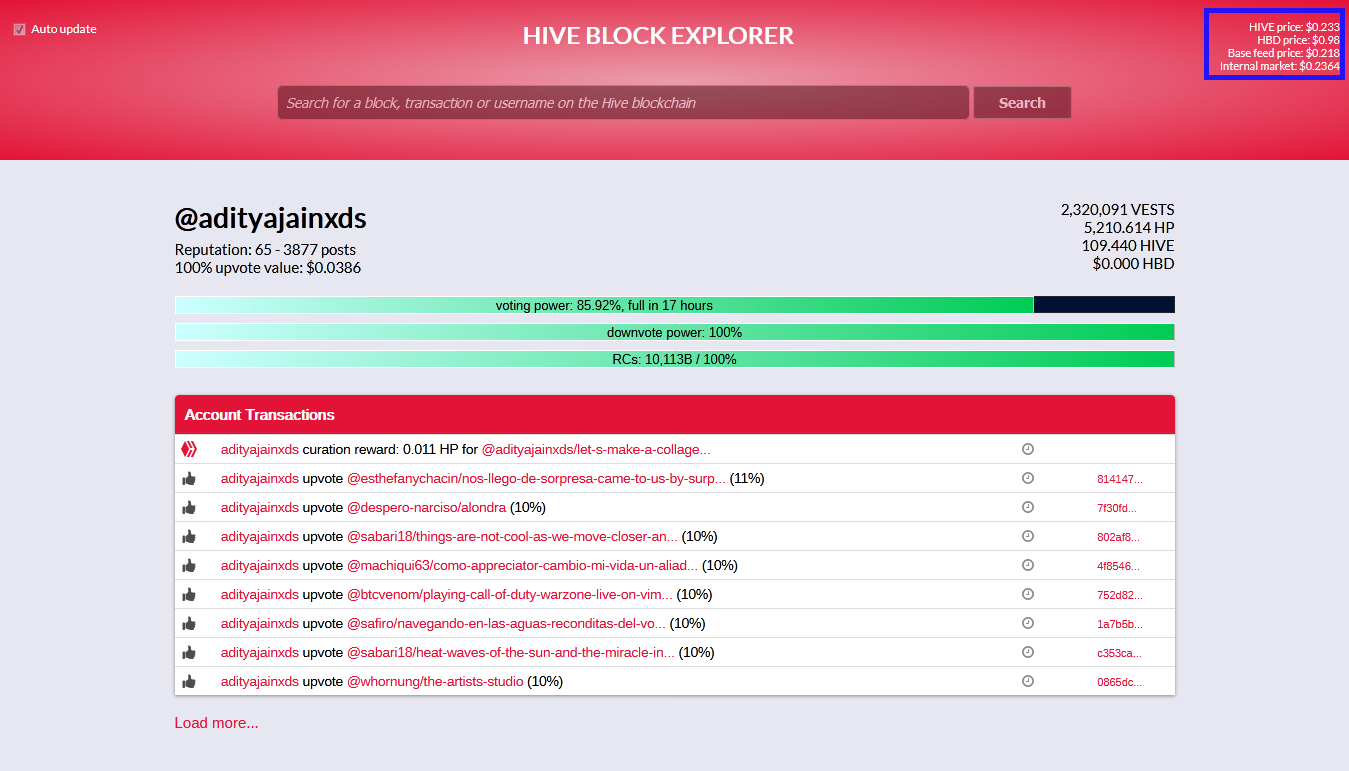Open transaction 814147...
Screen dimensions: 1349x771
pyautogui.click(x=1119, y=480)
